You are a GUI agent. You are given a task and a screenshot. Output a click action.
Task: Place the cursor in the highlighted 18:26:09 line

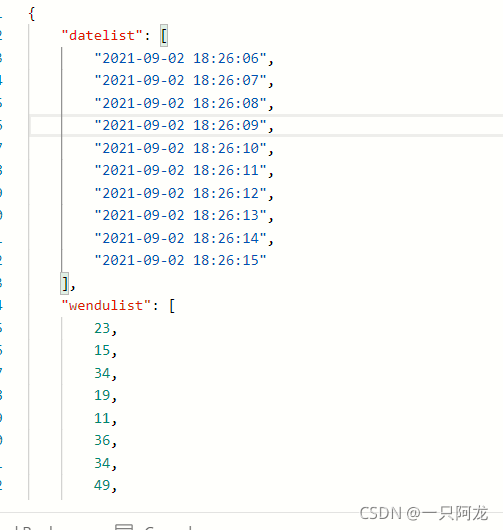[x=266, y=125]
